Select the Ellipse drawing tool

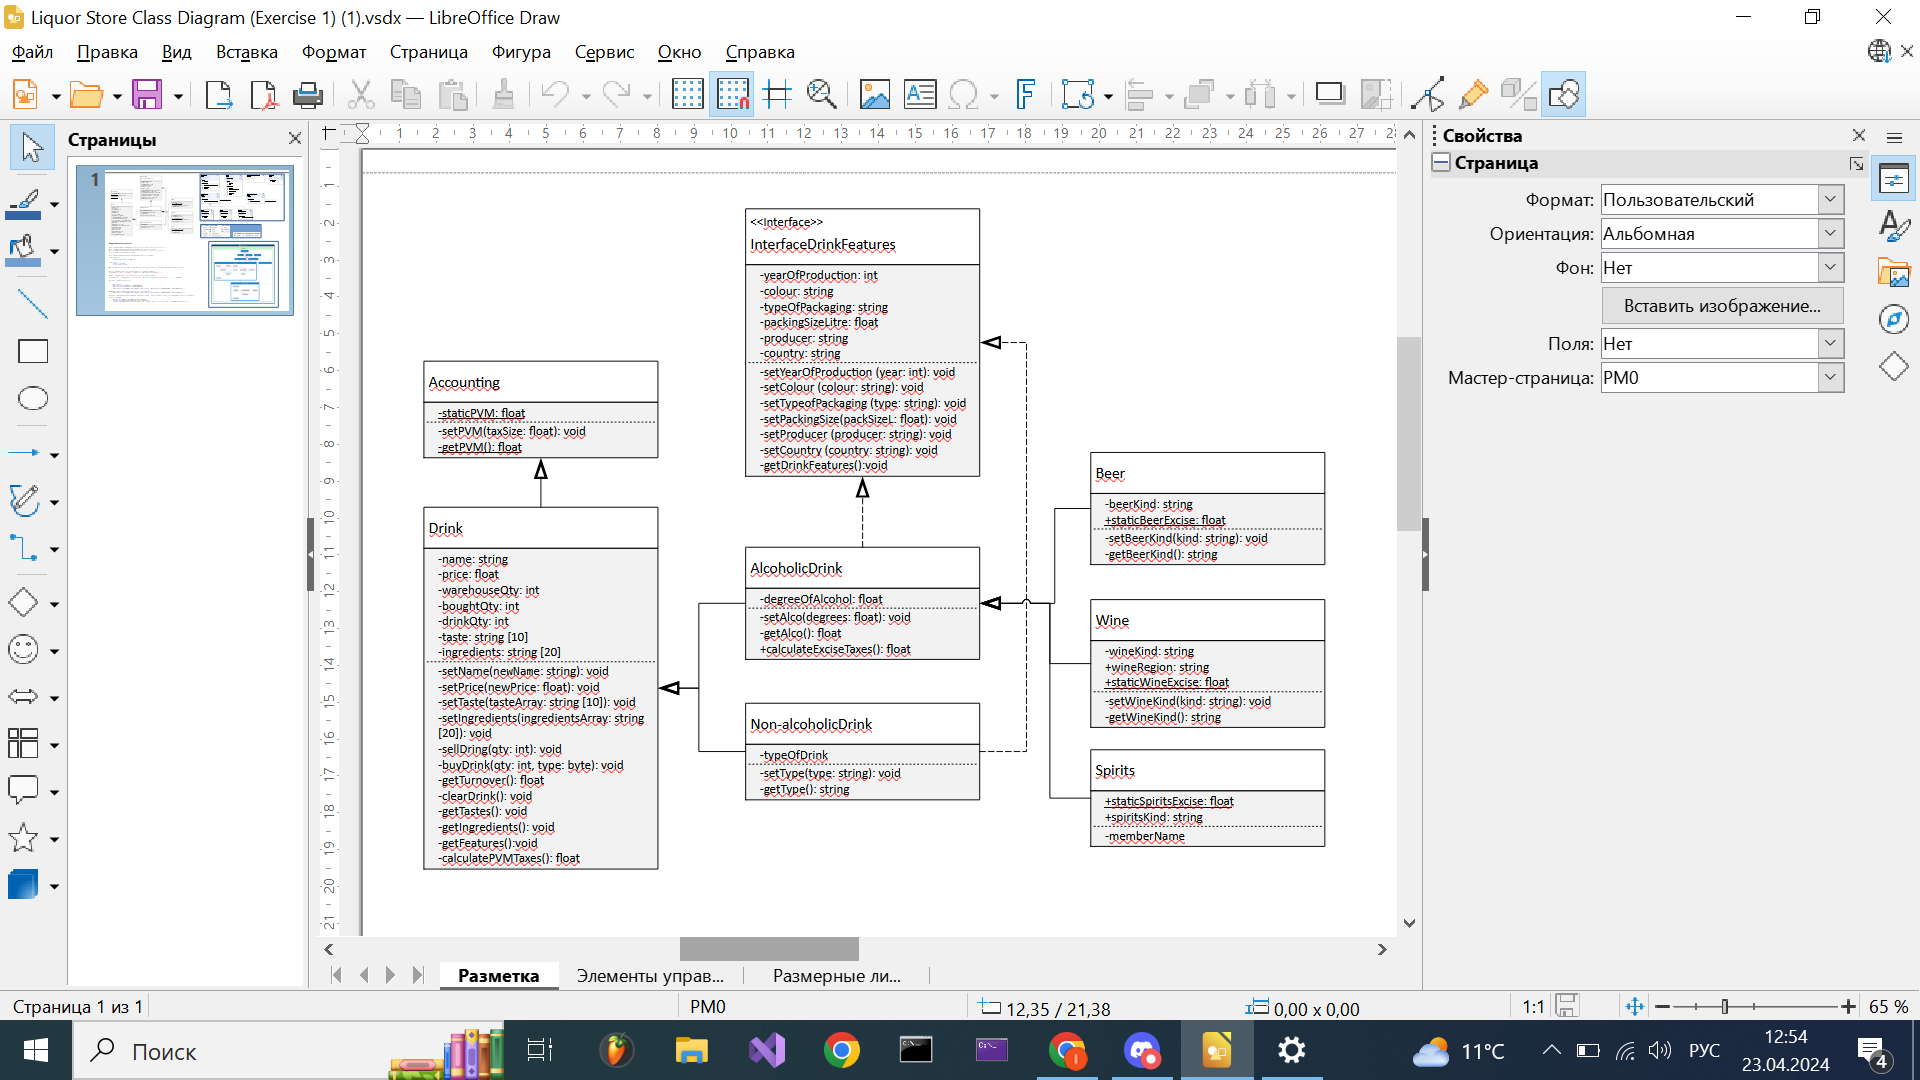pyautogui.click(x=33, y=398)
